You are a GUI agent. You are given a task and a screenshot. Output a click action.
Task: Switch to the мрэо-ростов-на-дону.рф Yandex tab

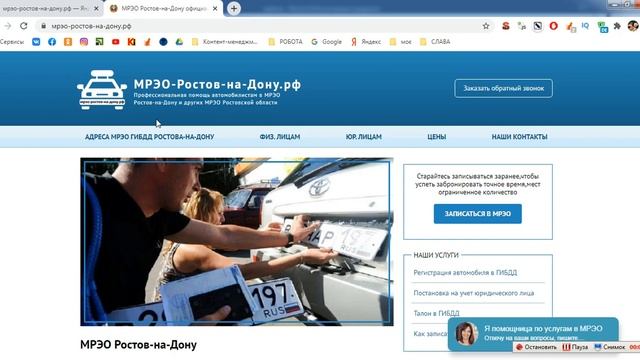tap(46, 8)
